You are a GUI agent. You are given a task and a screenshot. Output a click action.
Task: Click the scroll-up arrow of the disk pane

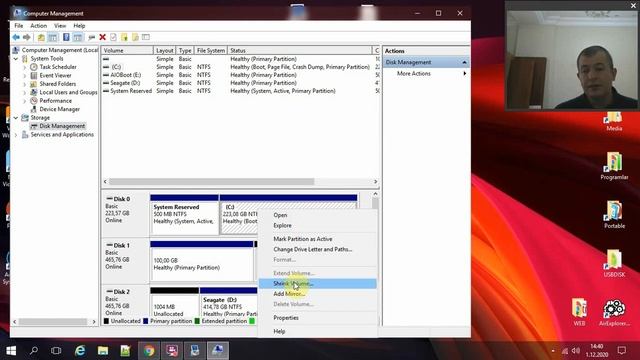coord(375,194)
